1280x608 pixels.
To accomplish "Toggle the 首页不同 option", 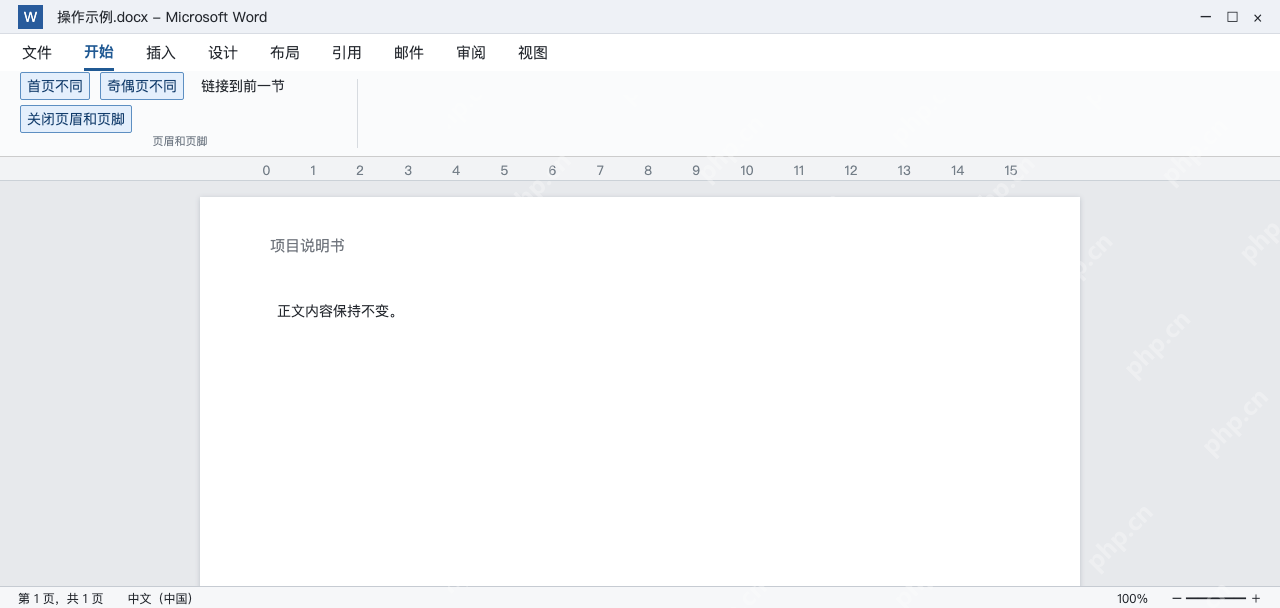I will (55, 86).
